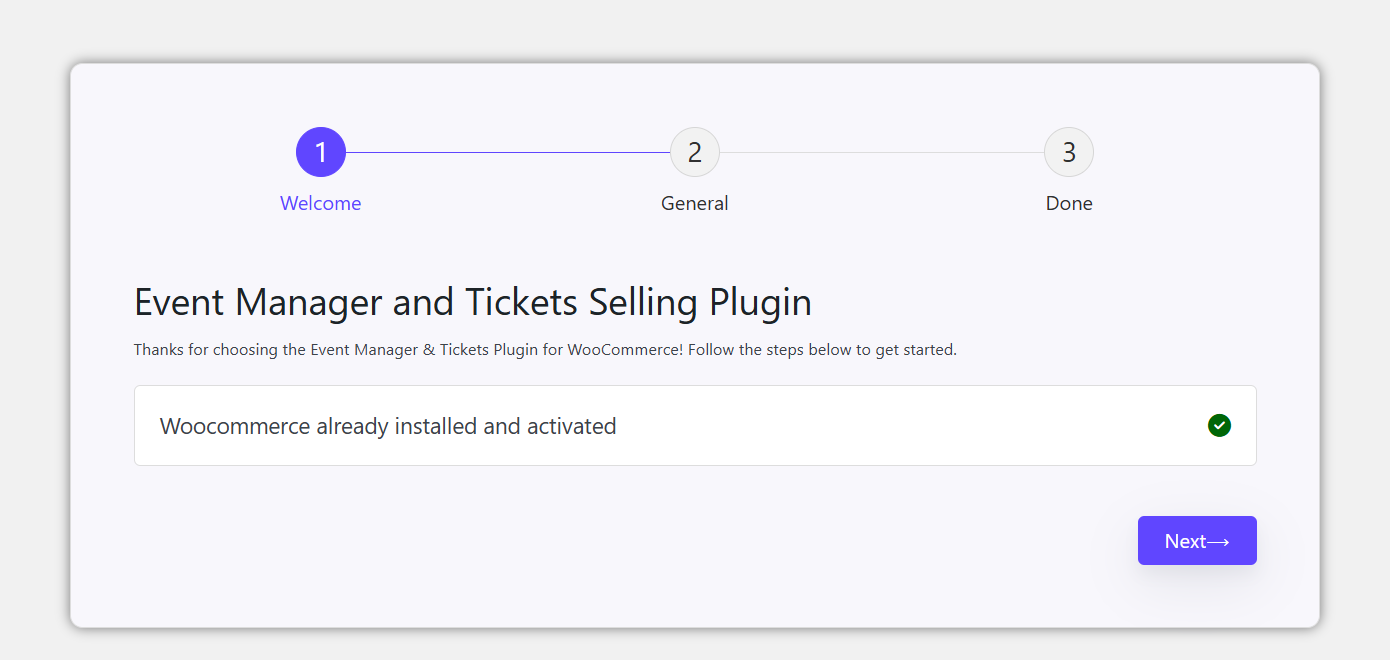This screenshot has width=1390, height=660.
Task: Switch to the General step label
Action: [695, 203]
